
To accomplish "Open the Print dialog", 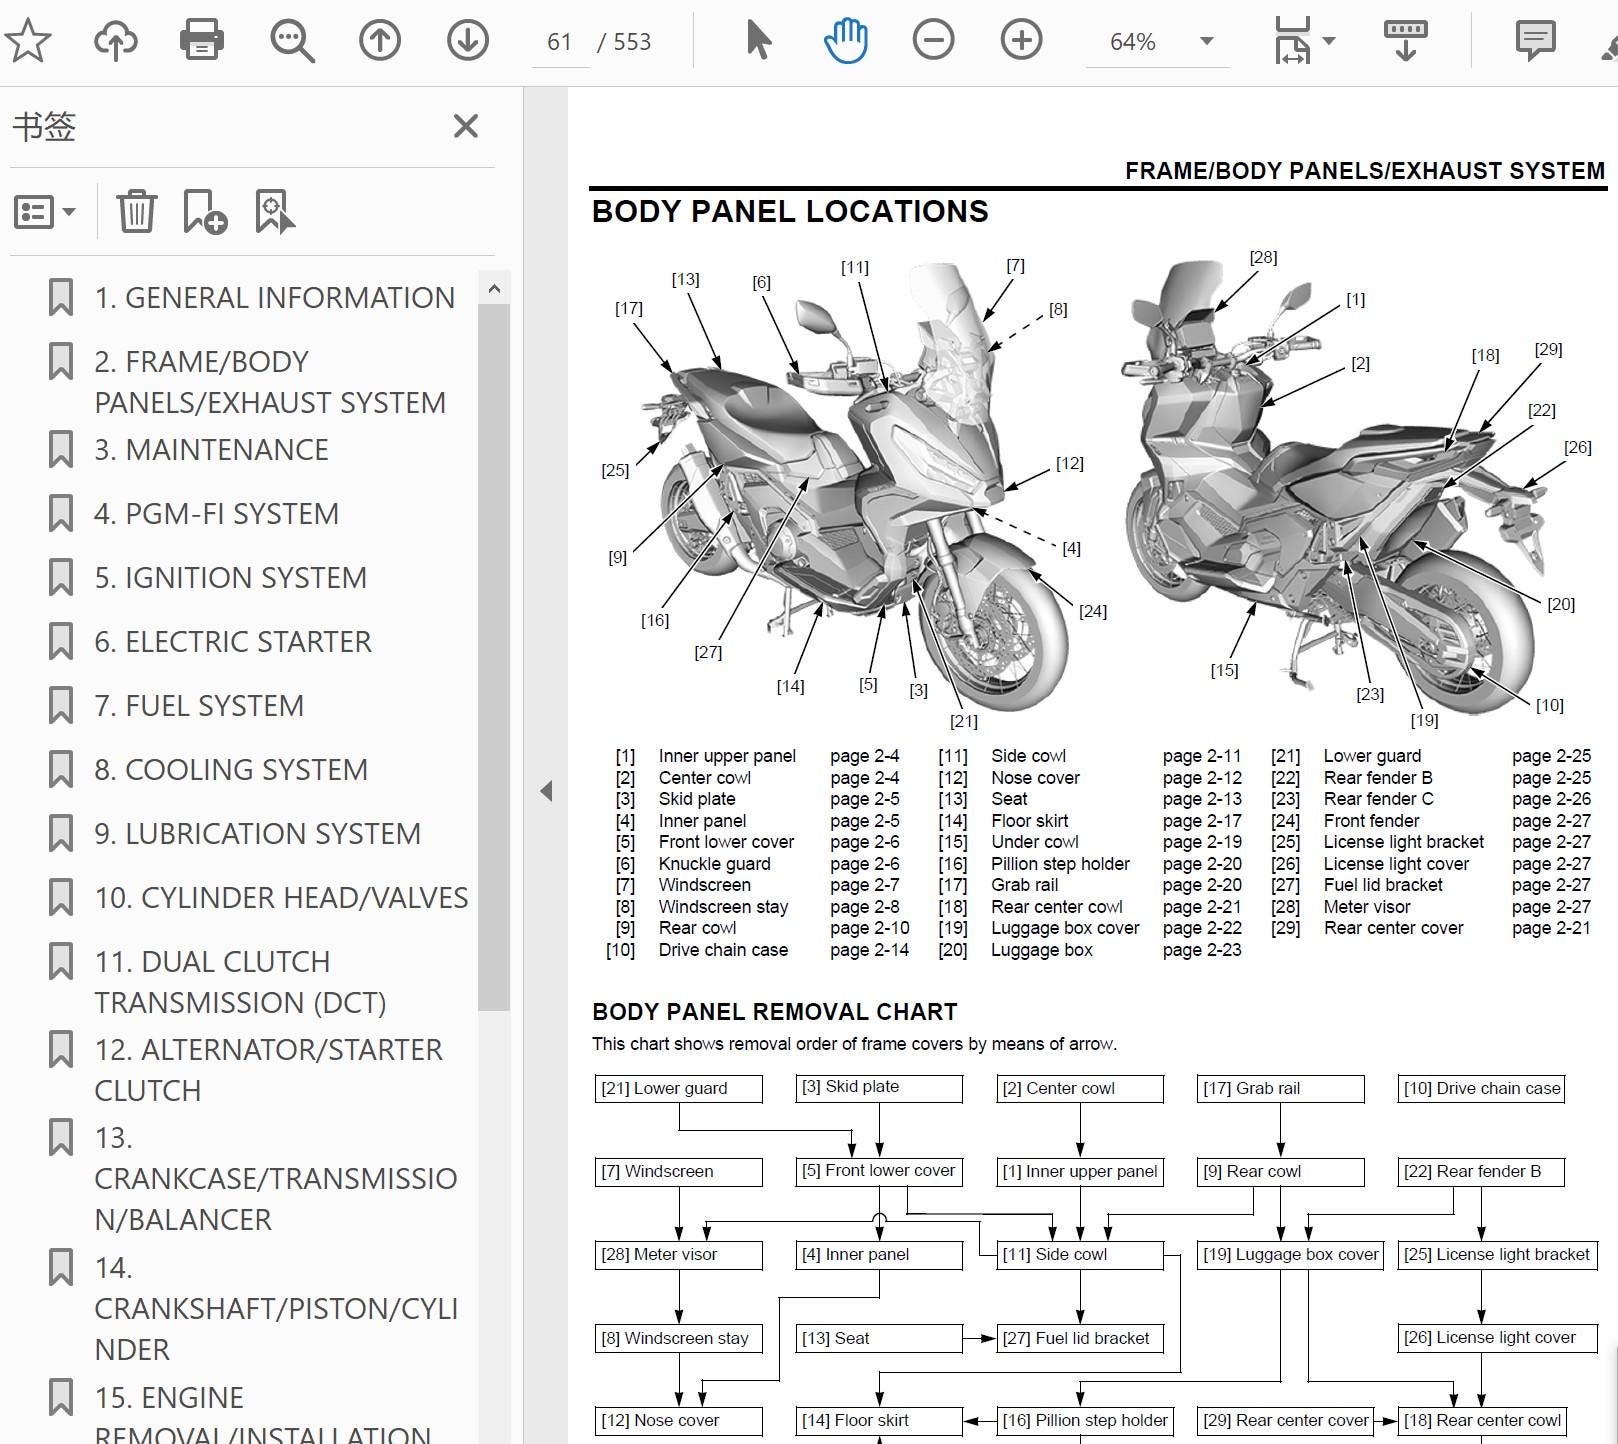I will pos(201,41).
